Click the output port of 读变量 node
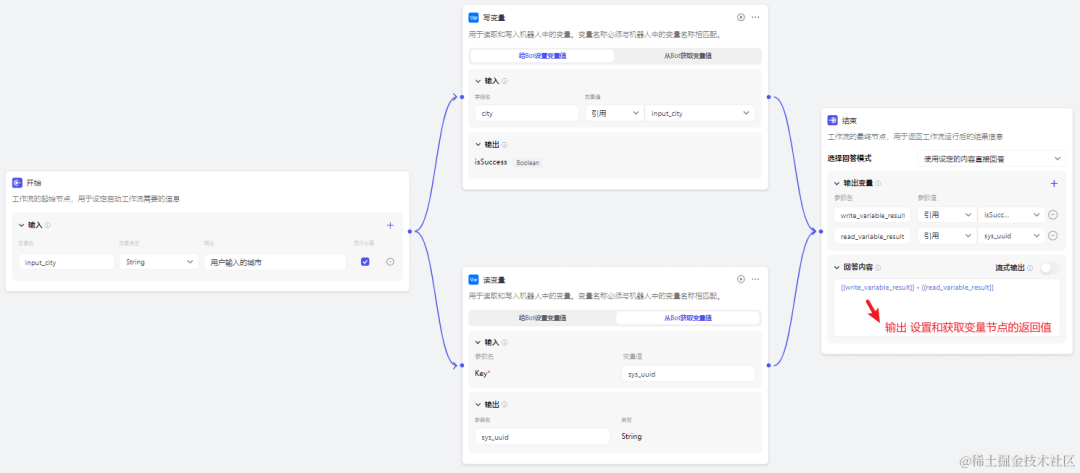Image resolution: width=1080 pixels, height=473 pixels. click(x=768, y=365)
